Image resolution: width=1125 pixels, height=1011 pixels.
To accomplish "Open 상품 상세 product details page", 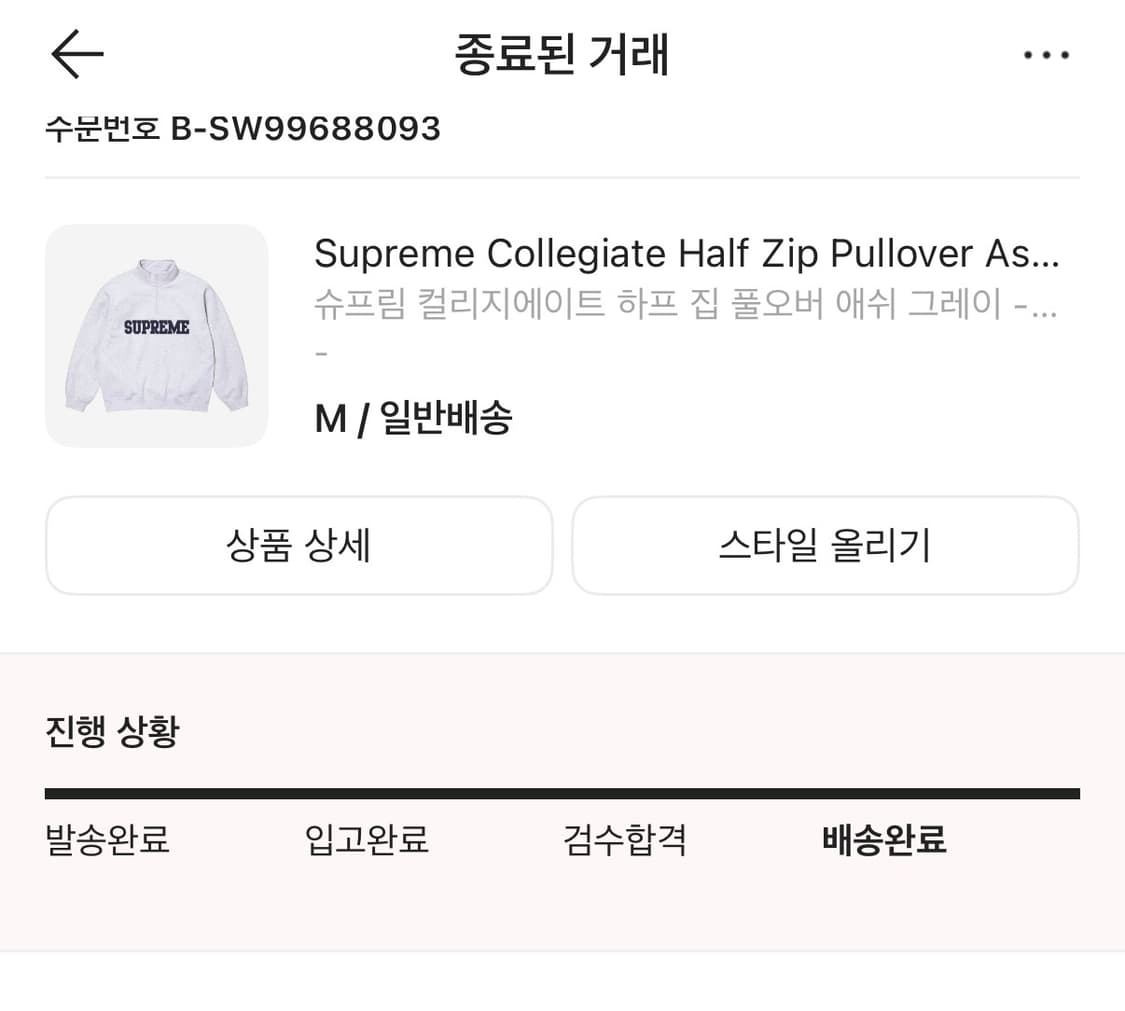I will point(298,546).
